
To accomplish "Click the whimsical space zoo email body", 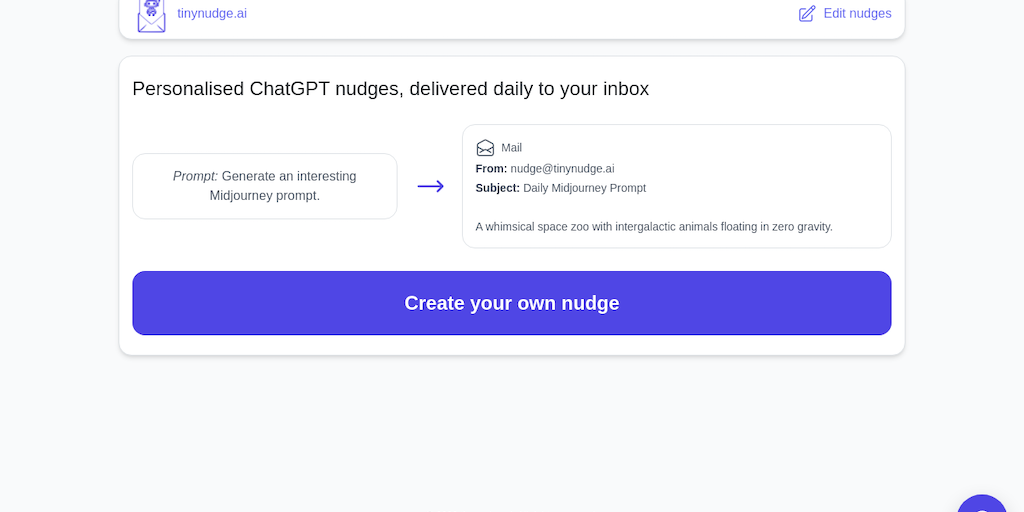I will click(653, 227).
